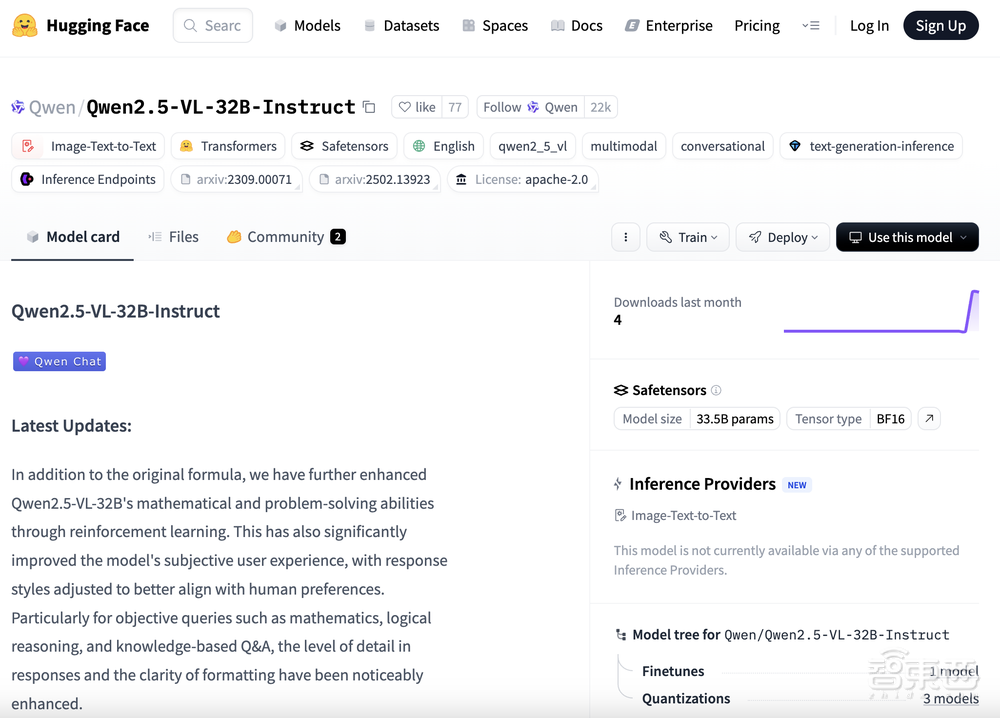Like the model with the heart button

coord(417,107)
